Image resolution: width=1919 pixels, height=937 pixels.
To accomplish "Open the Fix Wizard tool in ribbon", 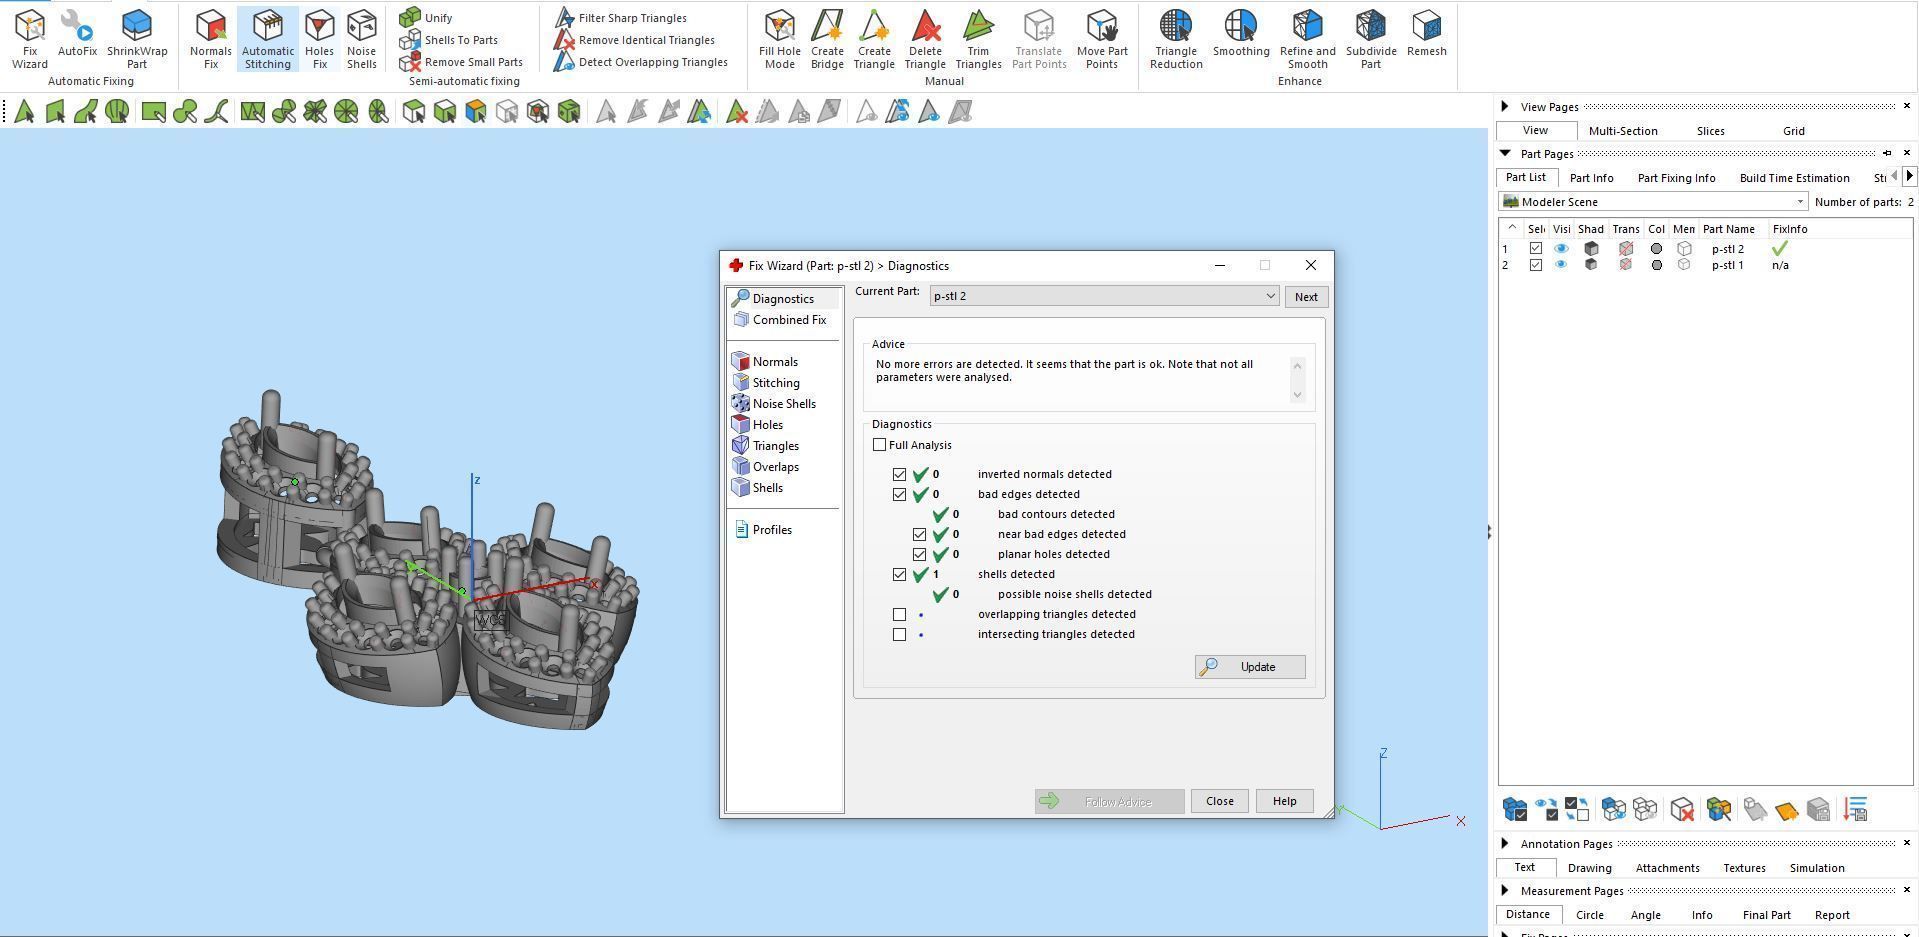I will [30, 39].
